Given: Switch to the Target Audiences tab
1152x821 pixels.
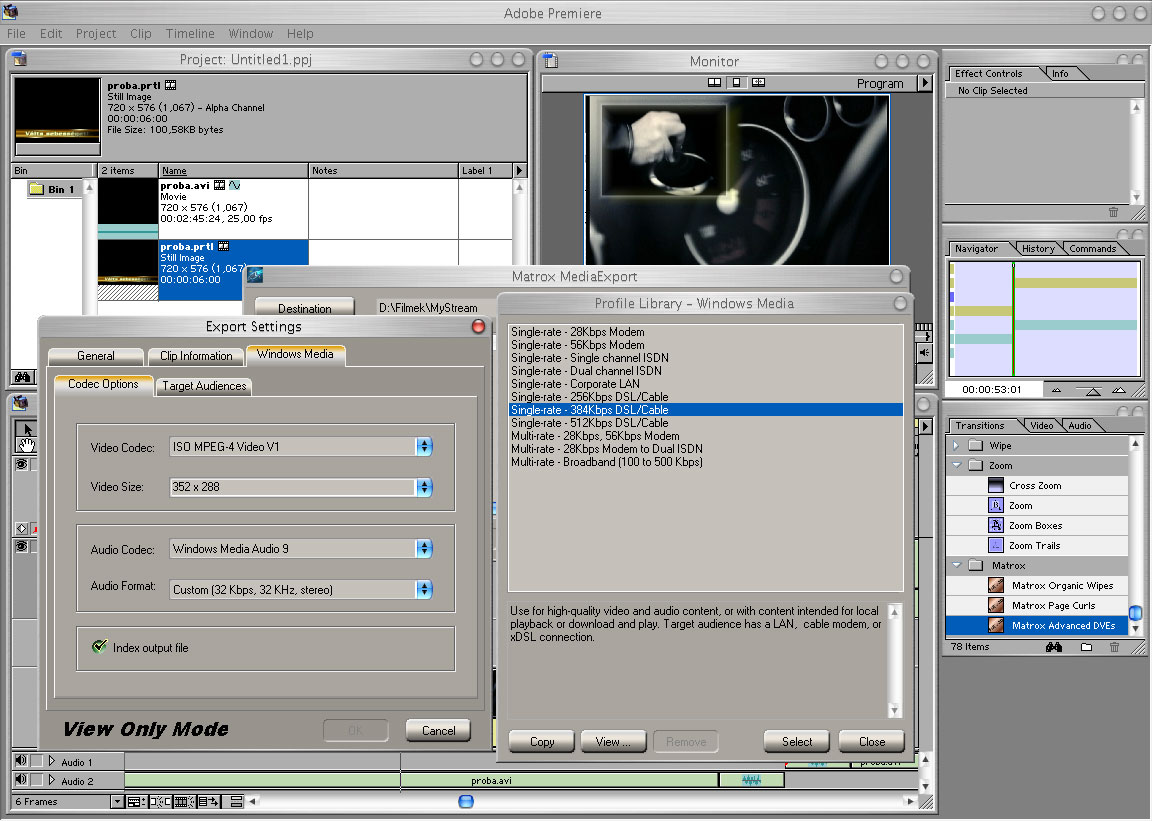Looking at the screenshot, I should (x=204, y=386).
